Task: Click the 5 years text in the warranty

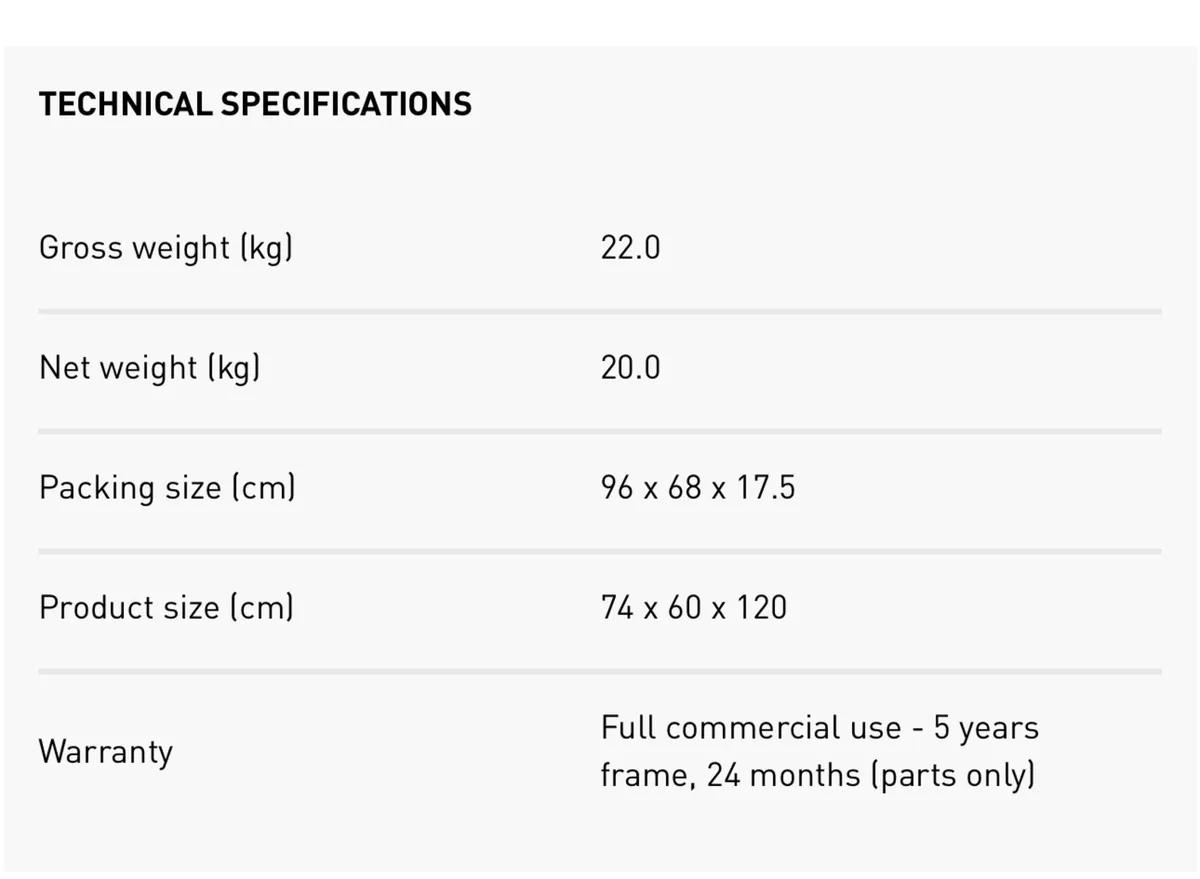Action: 986,728
